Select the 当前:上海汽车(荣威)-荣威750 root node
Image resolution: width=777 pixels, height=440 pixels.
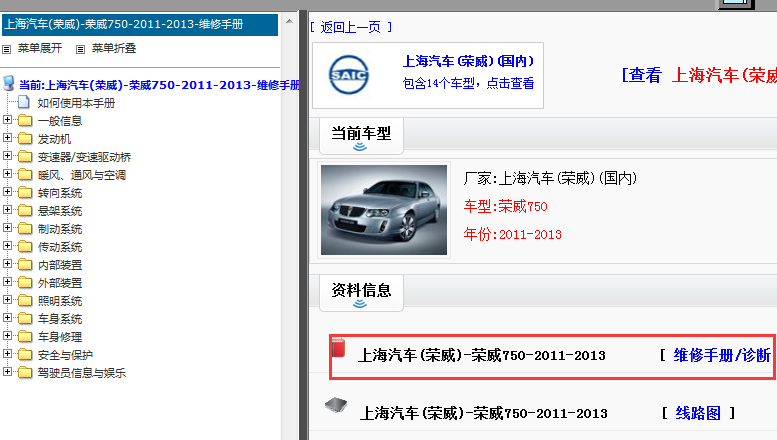click(159, 85)
